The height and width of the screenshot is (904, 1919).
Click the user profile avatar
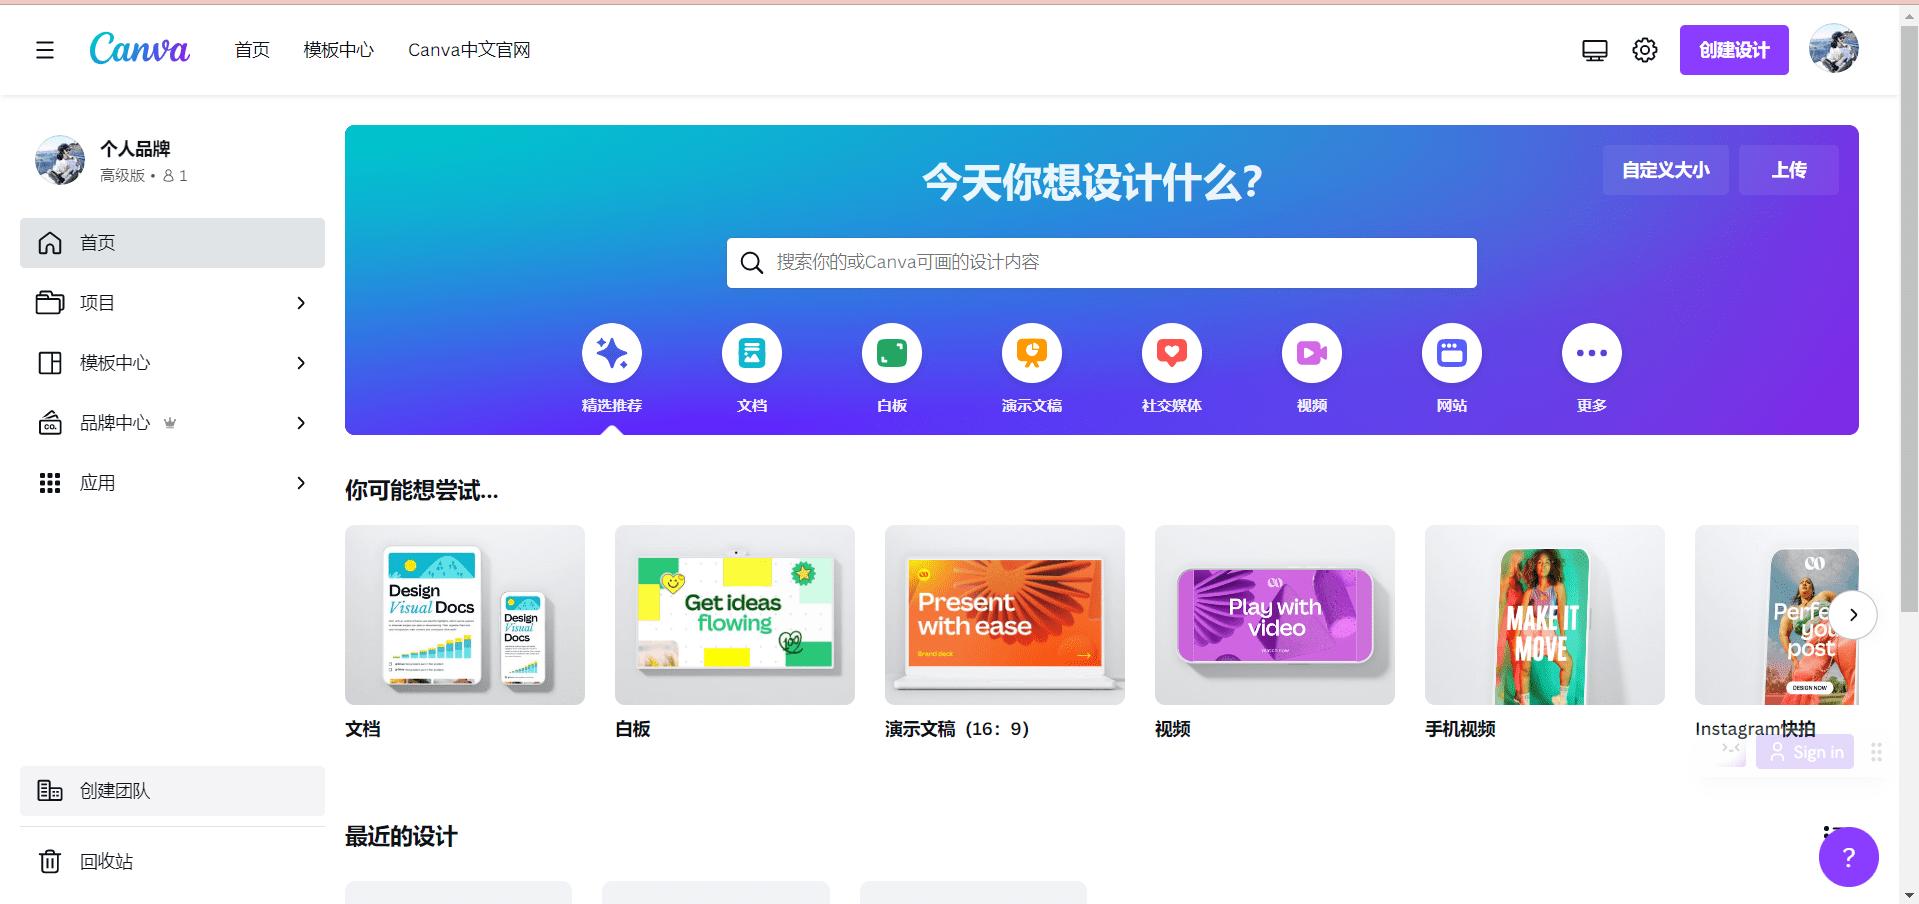point(1834,47)
